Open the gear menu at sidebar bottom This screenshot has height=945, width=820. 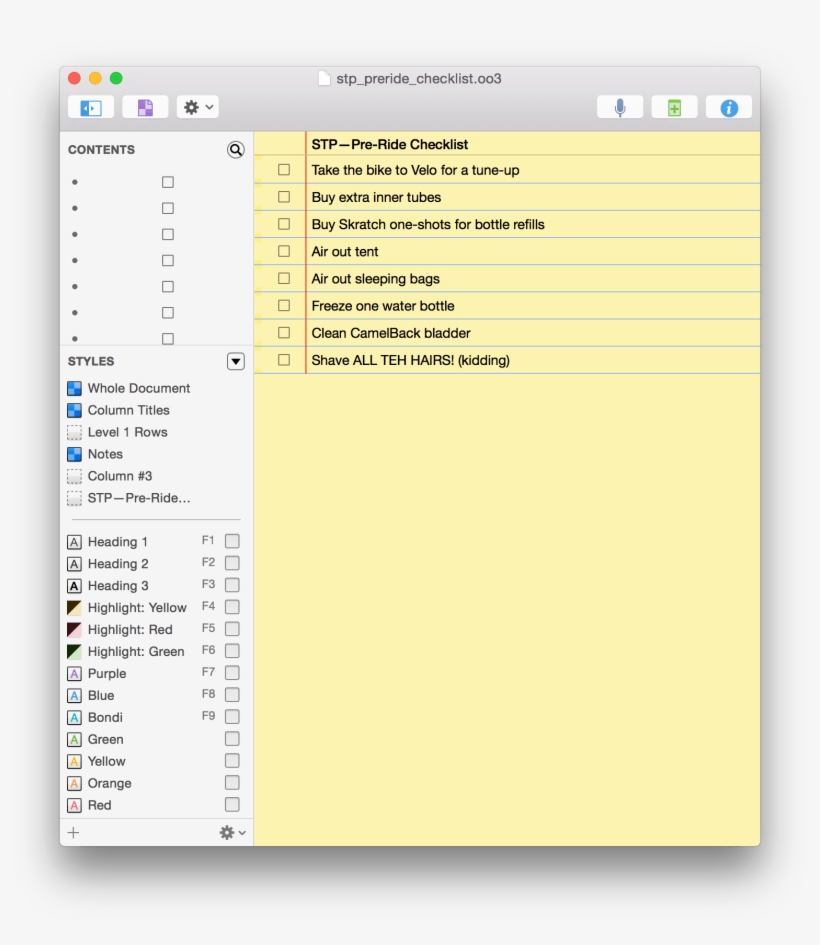point(228,831)
